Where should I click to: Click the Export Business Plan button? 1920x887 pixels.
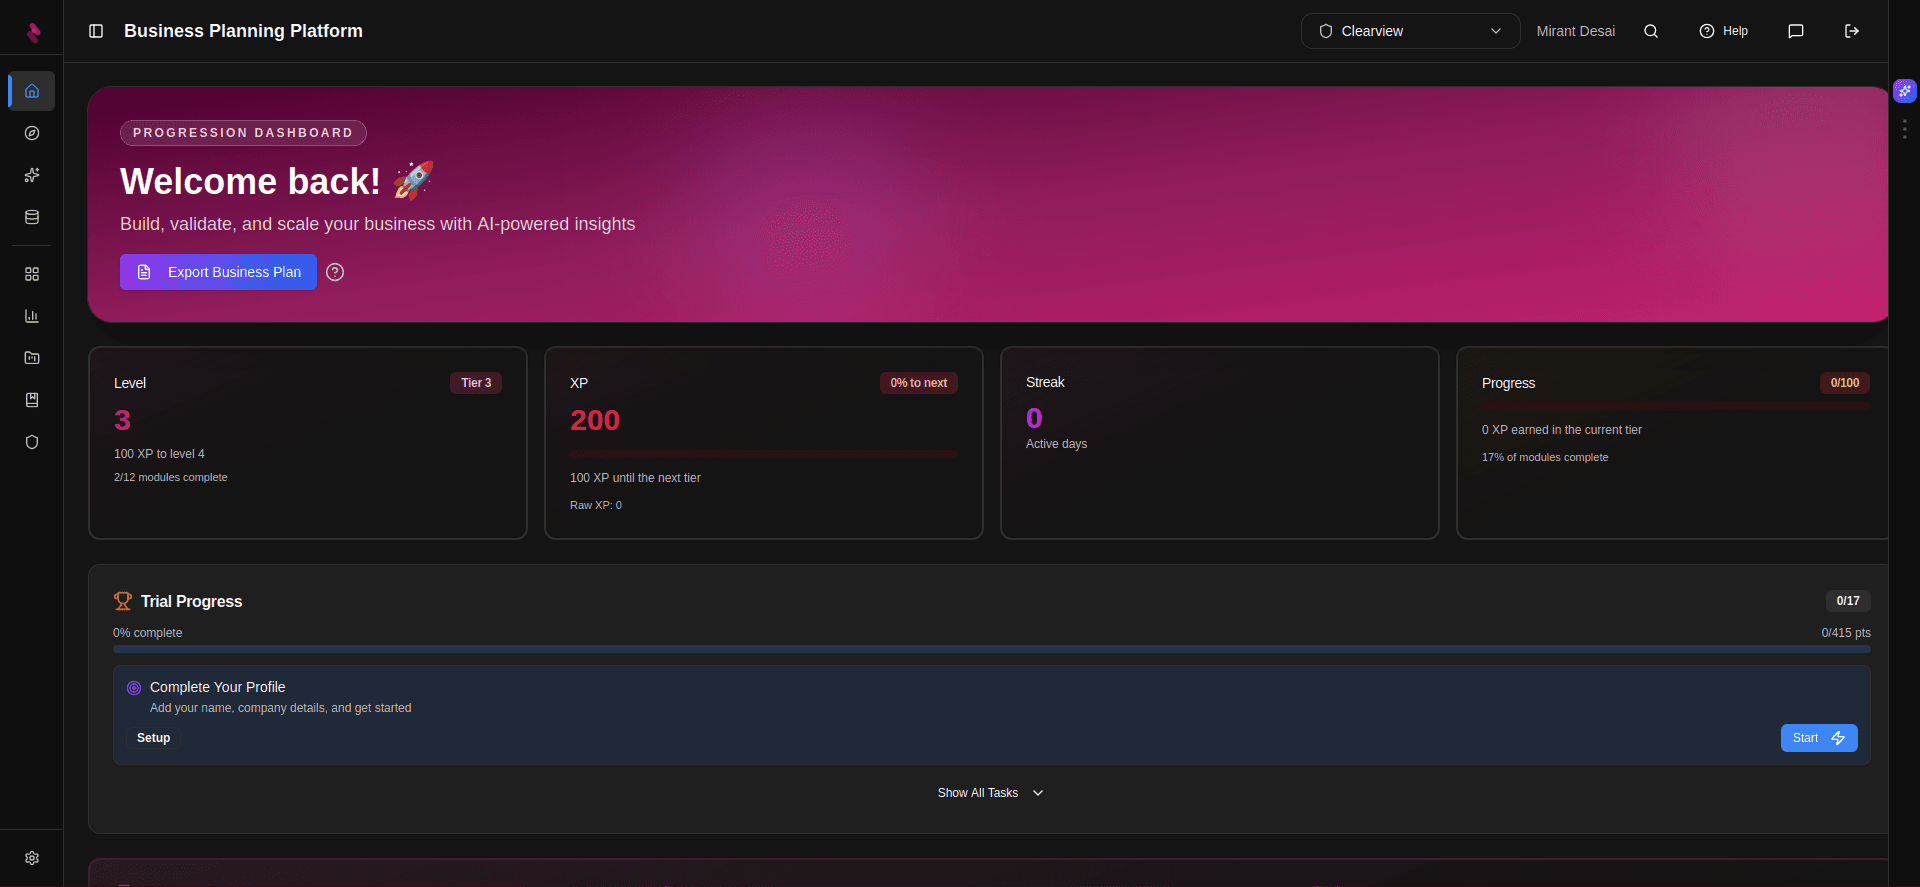point(218,272)
